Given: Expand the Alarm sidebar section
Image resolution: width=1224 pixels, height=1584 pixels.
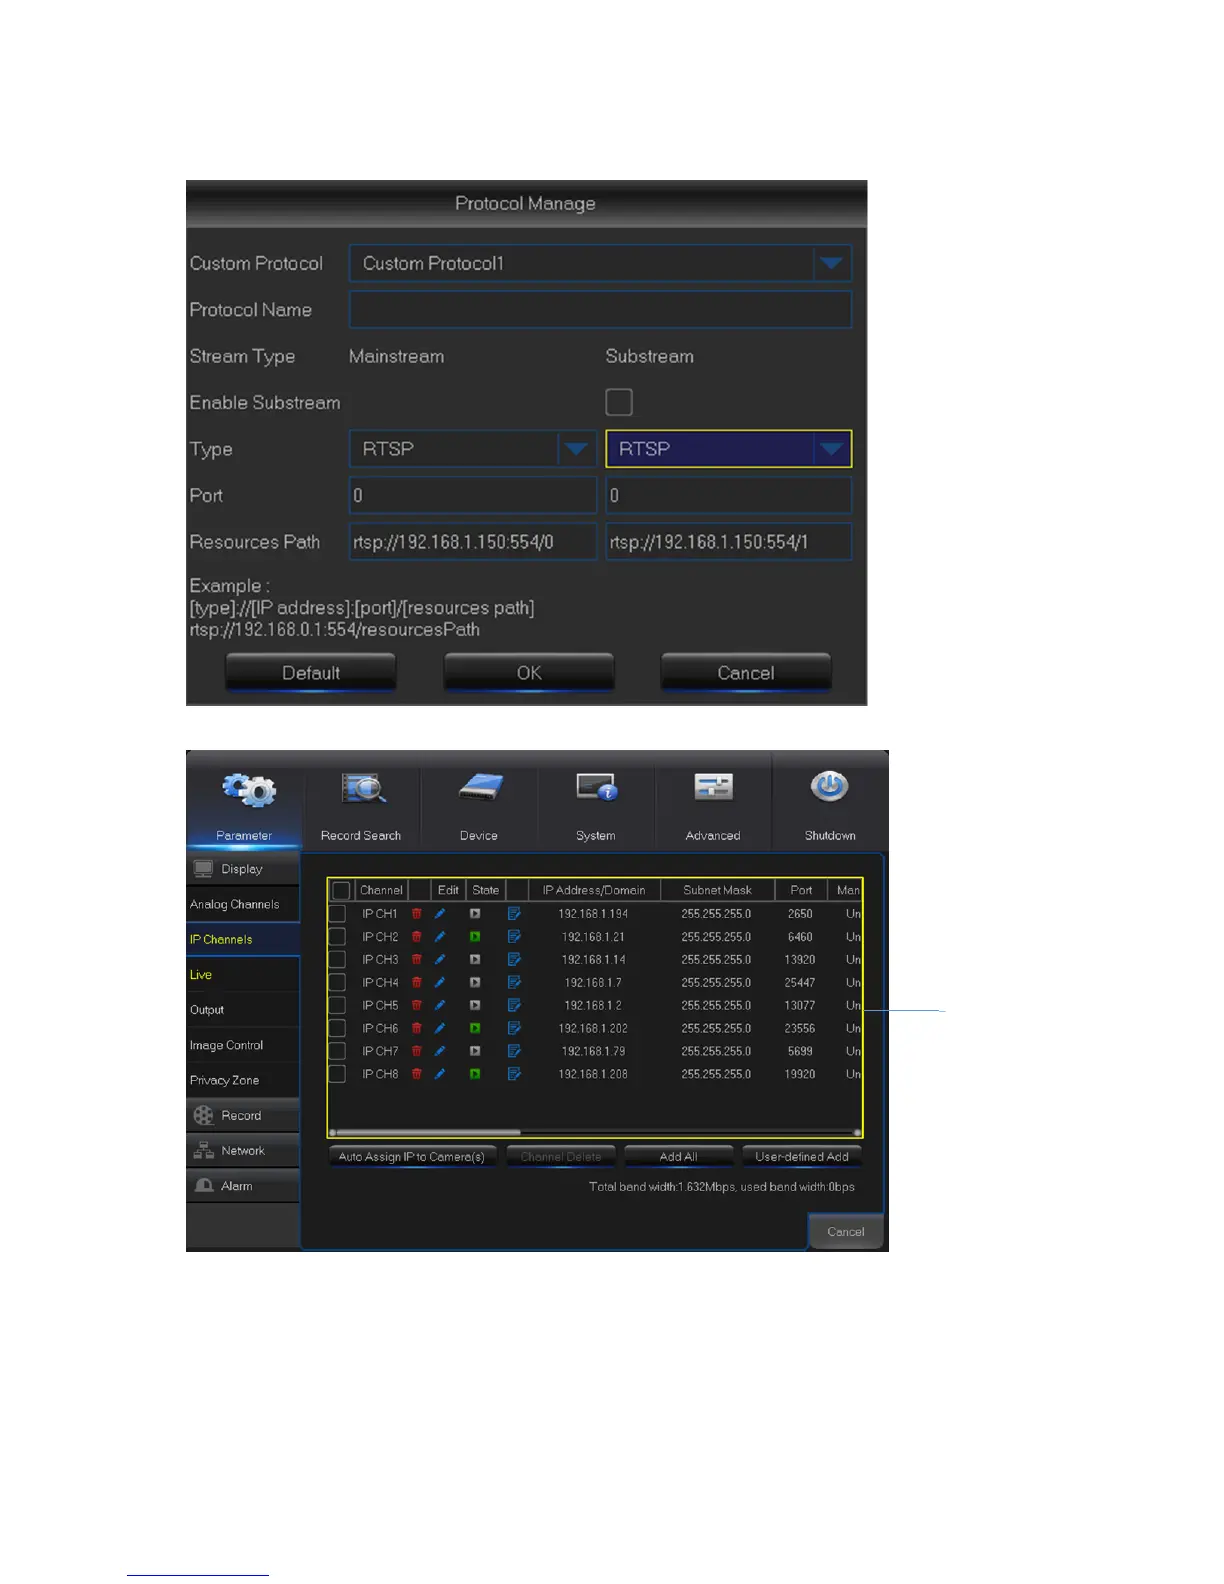Looking at the screenshot, I should 243,1186.
